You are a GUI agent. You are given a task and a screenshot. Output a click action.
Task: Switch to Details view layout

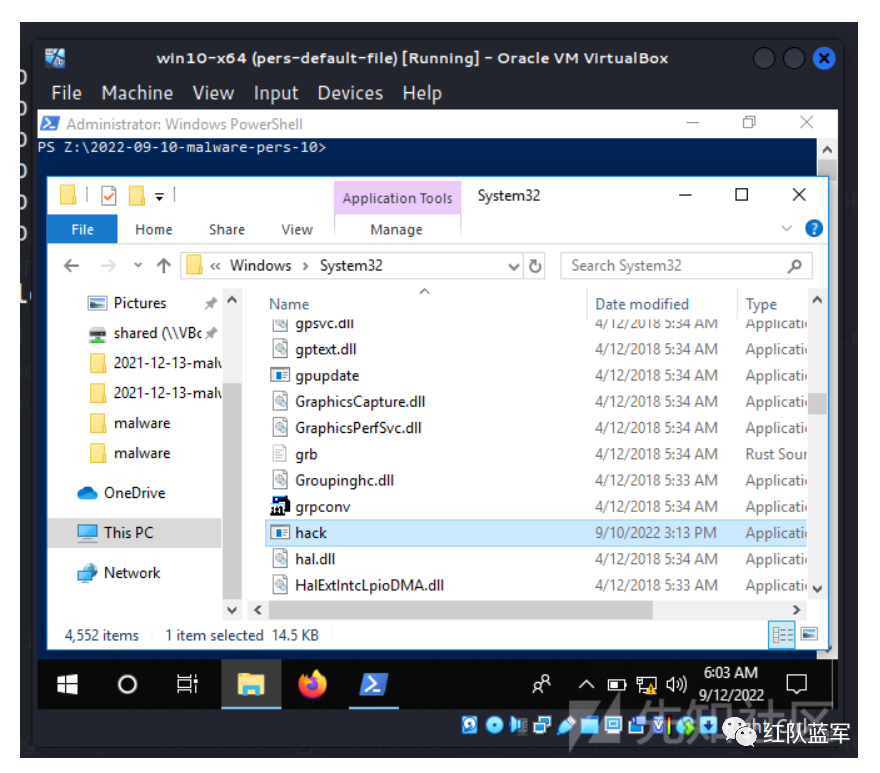782,635
